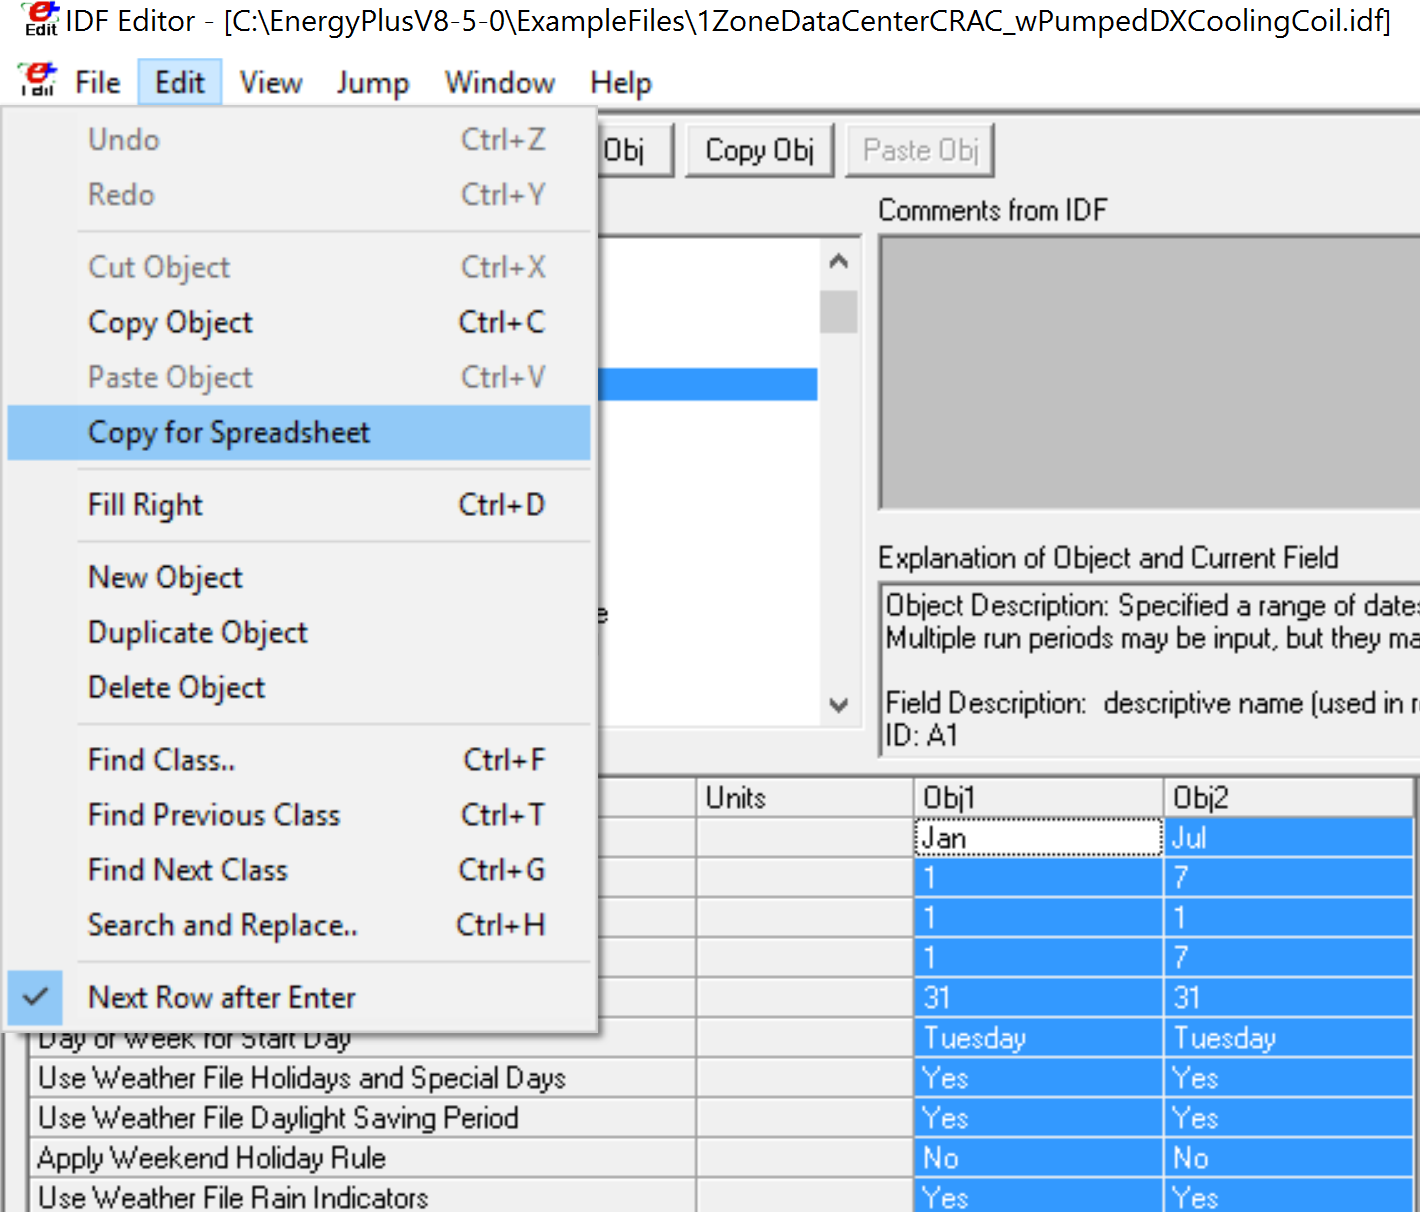Choose Fill Right in Edit menu
Screen dimensions: 1420x1212
point(298,505)
